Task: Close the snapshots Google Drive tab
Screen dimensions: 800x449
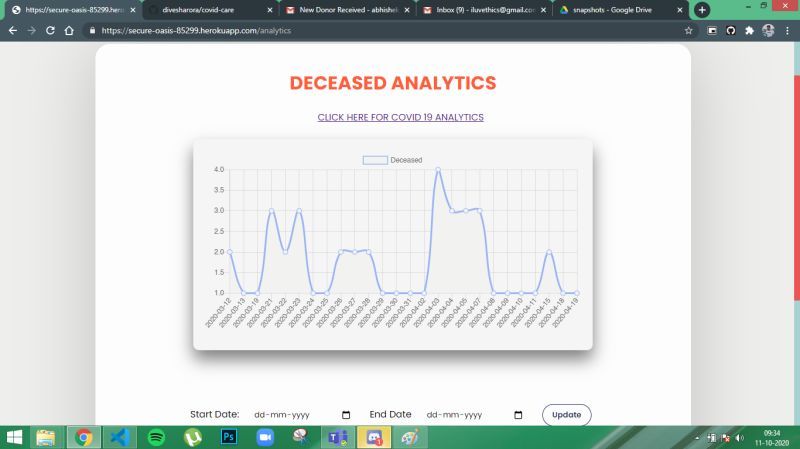Action: 680,10
